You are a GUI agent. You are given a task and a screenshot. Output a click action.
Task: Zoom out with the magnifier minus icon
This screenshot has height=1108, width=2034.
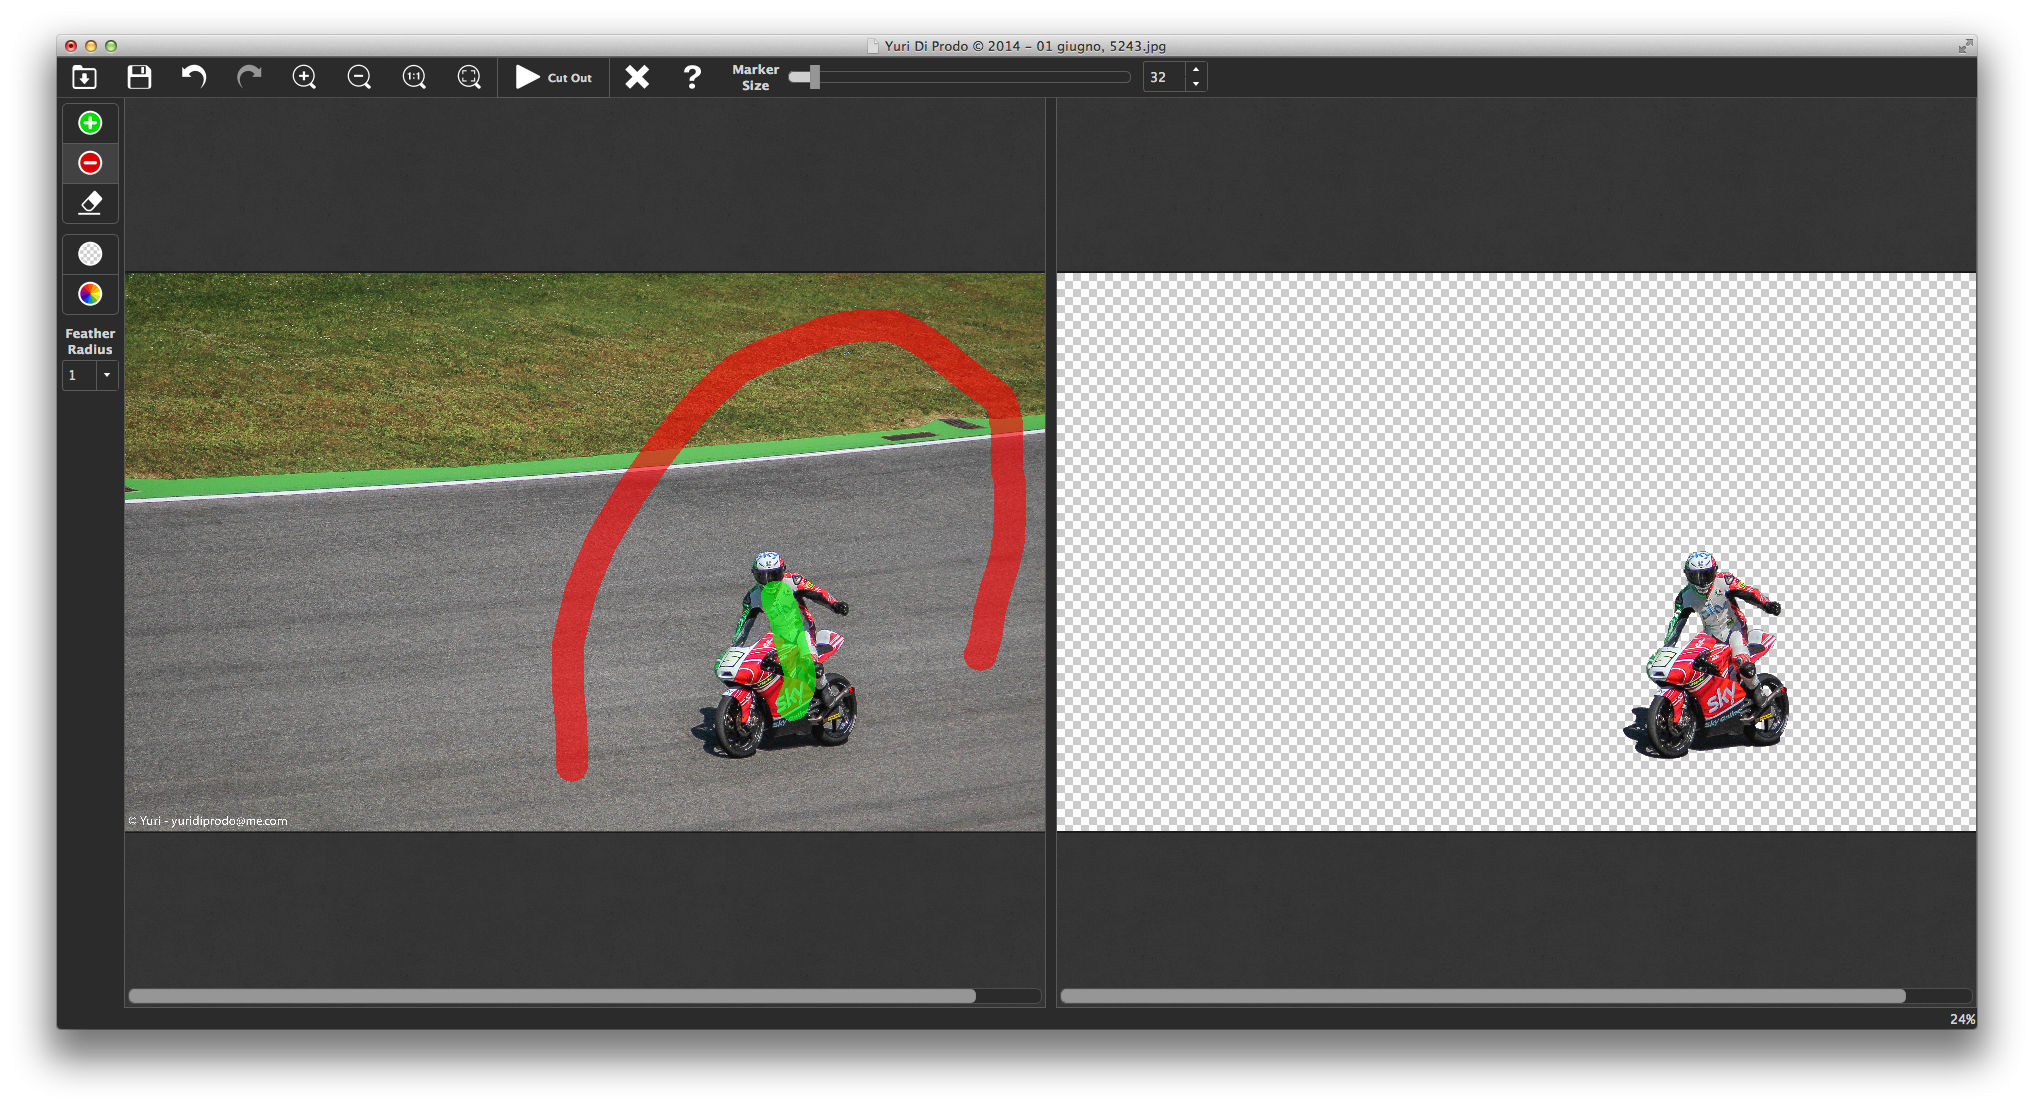(x=359, y=77)
